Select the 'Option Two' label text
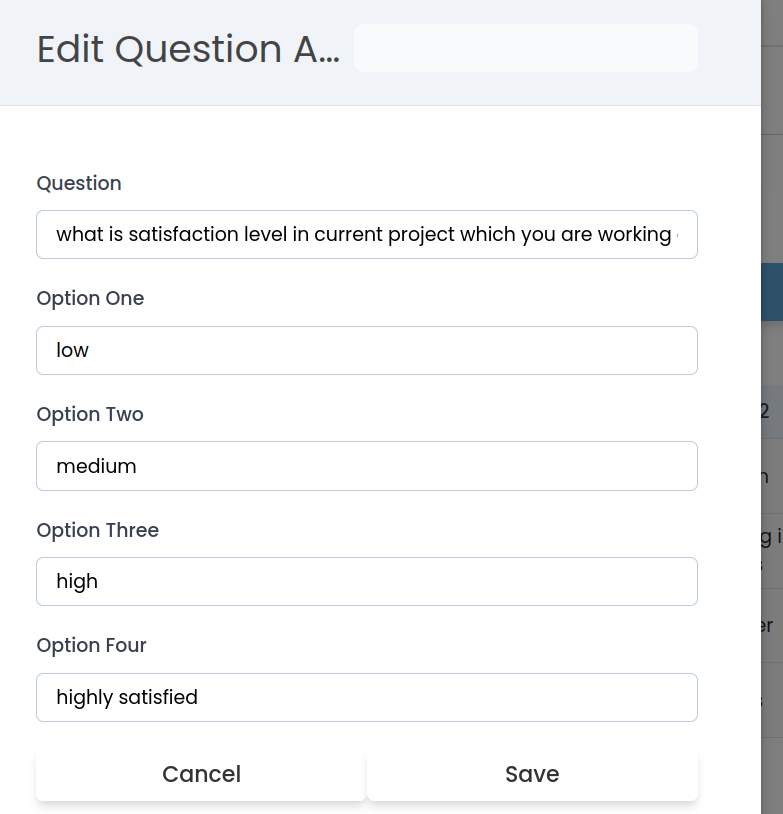This screenshot has width=783, height=814. pos(90,414)
